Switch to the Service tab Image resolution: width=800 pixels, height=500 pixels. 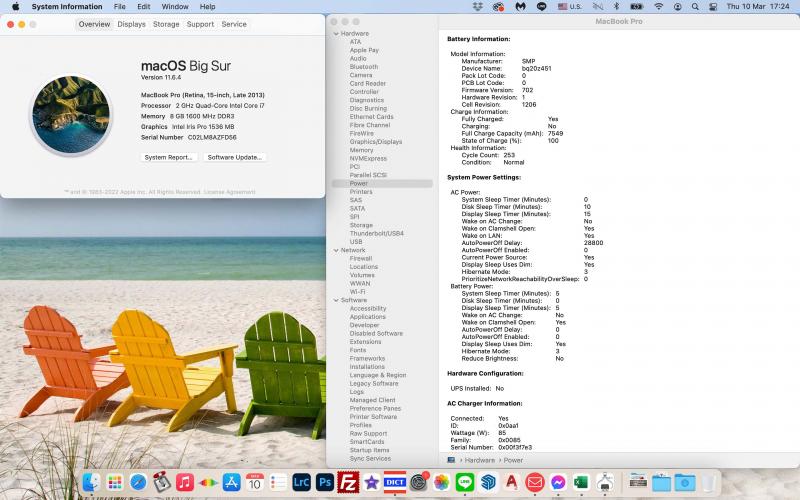pyautogui.click(x=234, y=24)
